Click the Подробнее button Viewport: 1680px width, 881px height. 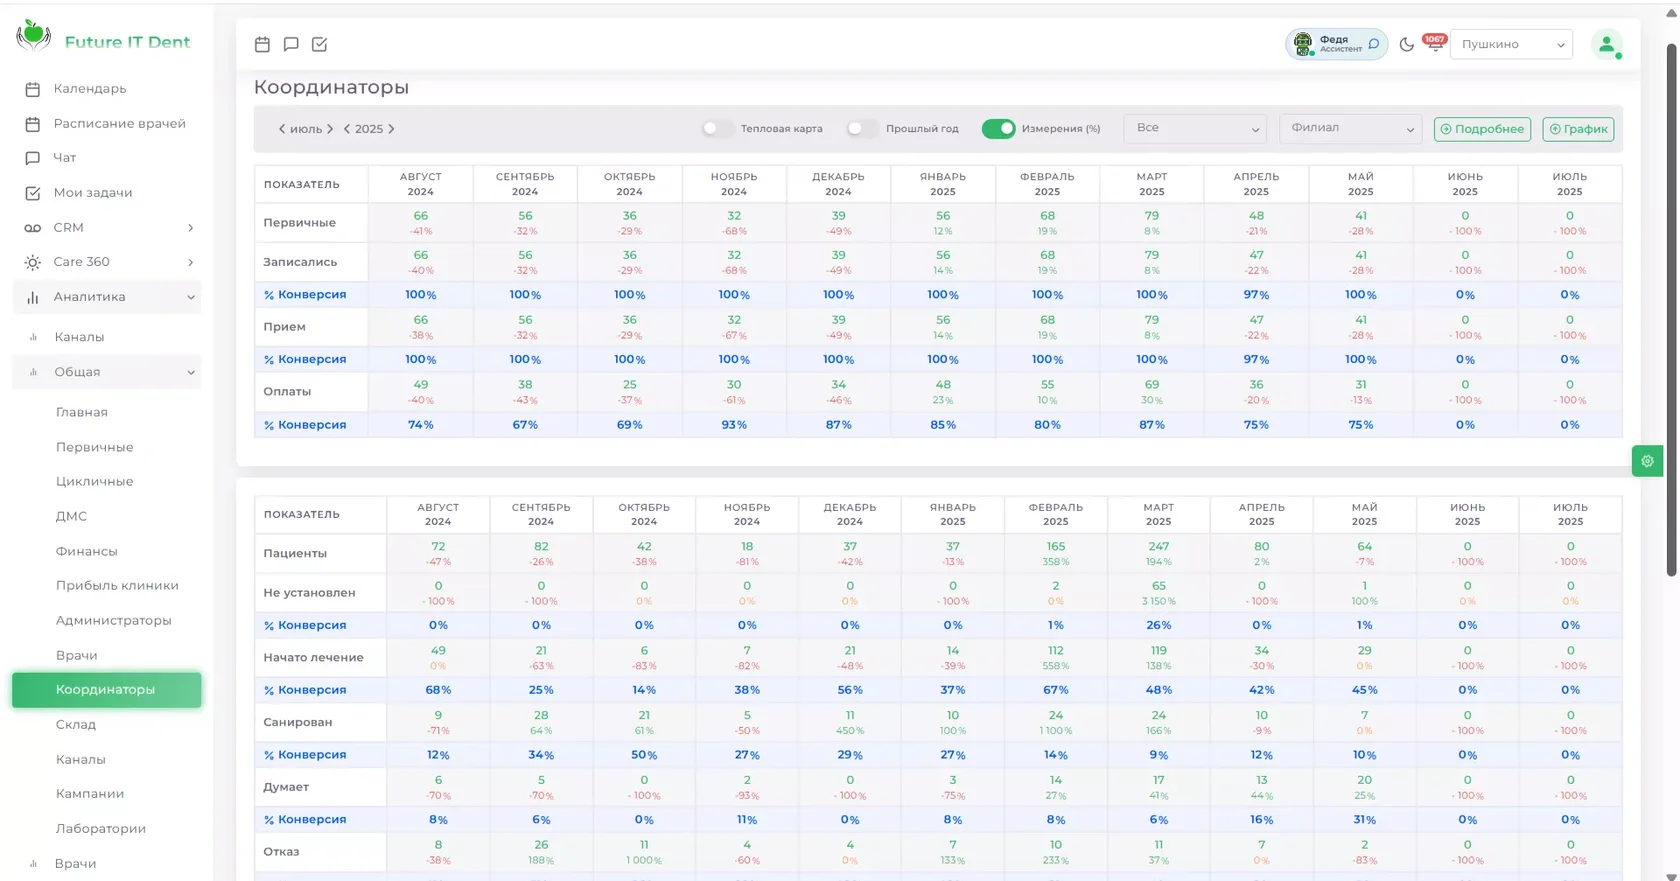pos(1482,129)
